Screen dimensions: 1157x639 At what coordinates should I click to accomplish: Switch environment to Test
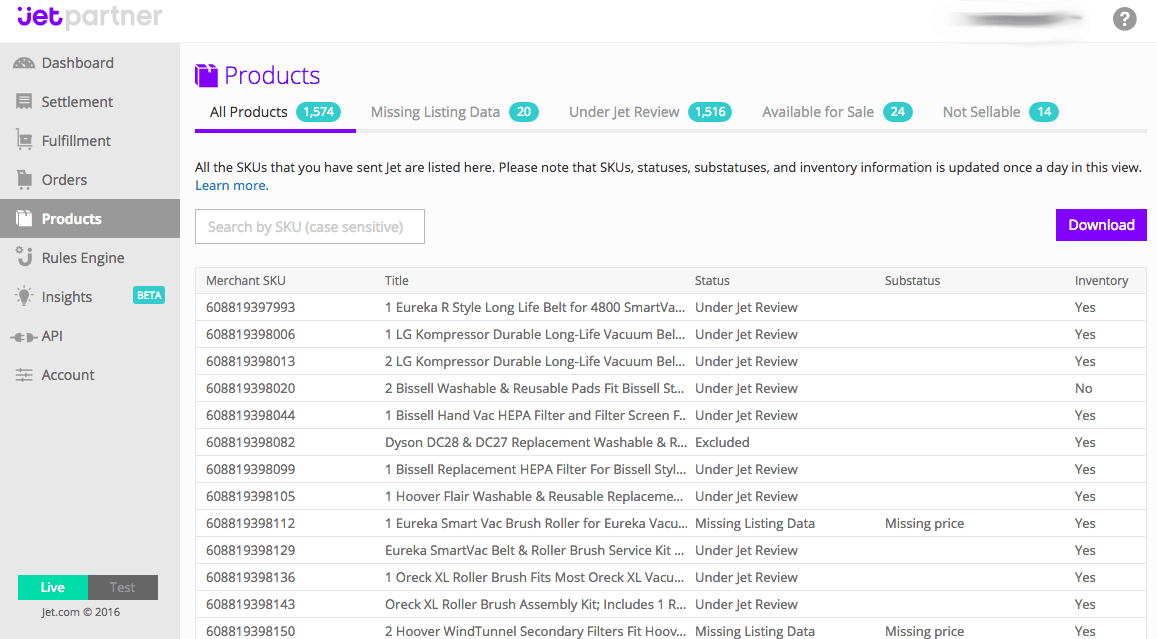(122, 587)
